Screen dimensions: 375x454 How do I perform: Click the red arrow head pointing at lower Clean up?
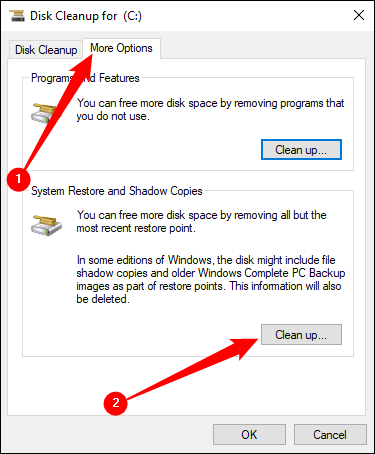(245, 348)
